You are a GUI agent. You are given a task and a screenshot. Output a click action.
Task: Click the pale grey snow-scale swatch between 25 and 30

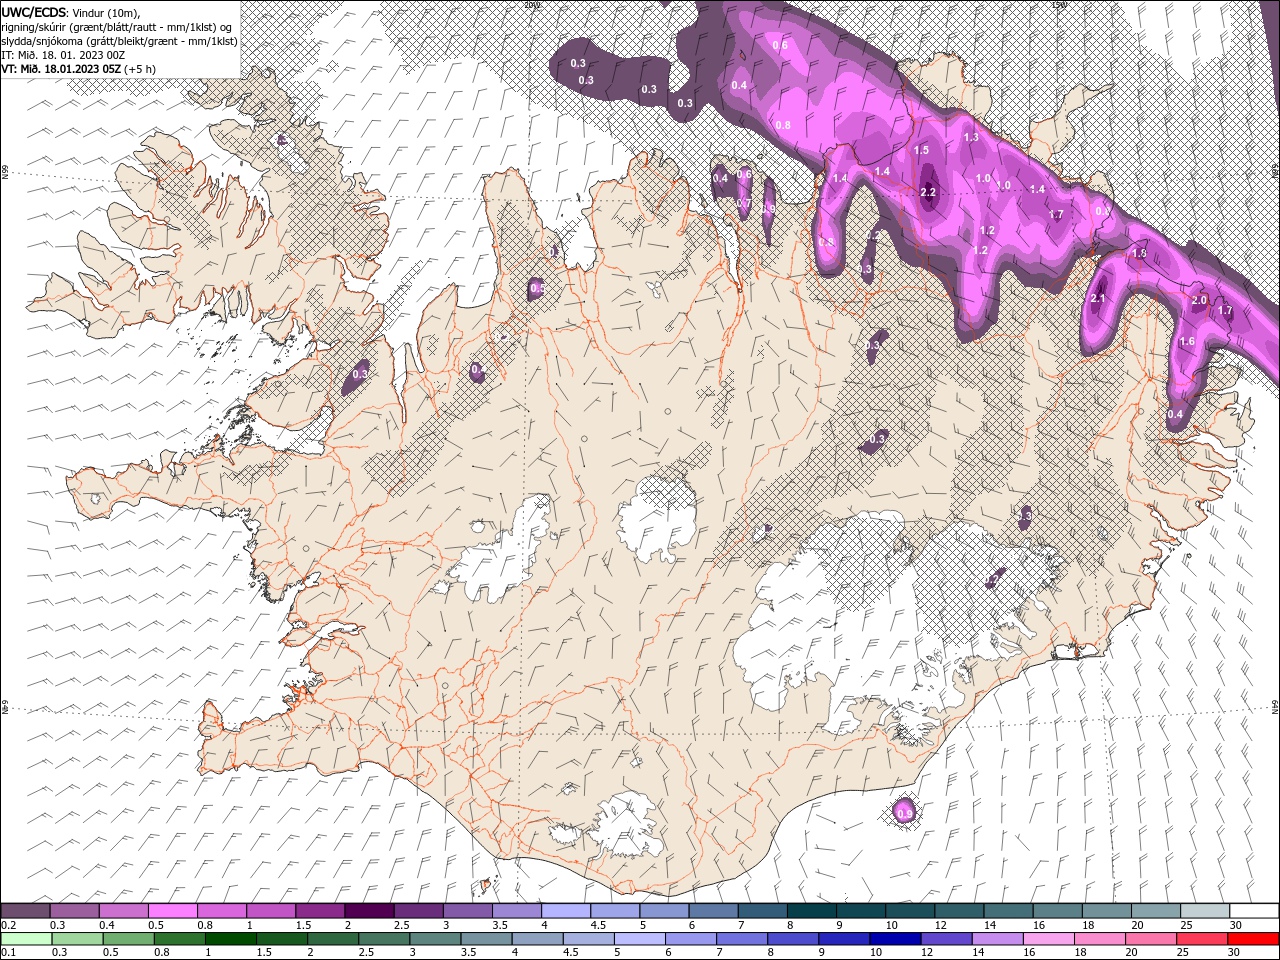tap(1205, 911)
